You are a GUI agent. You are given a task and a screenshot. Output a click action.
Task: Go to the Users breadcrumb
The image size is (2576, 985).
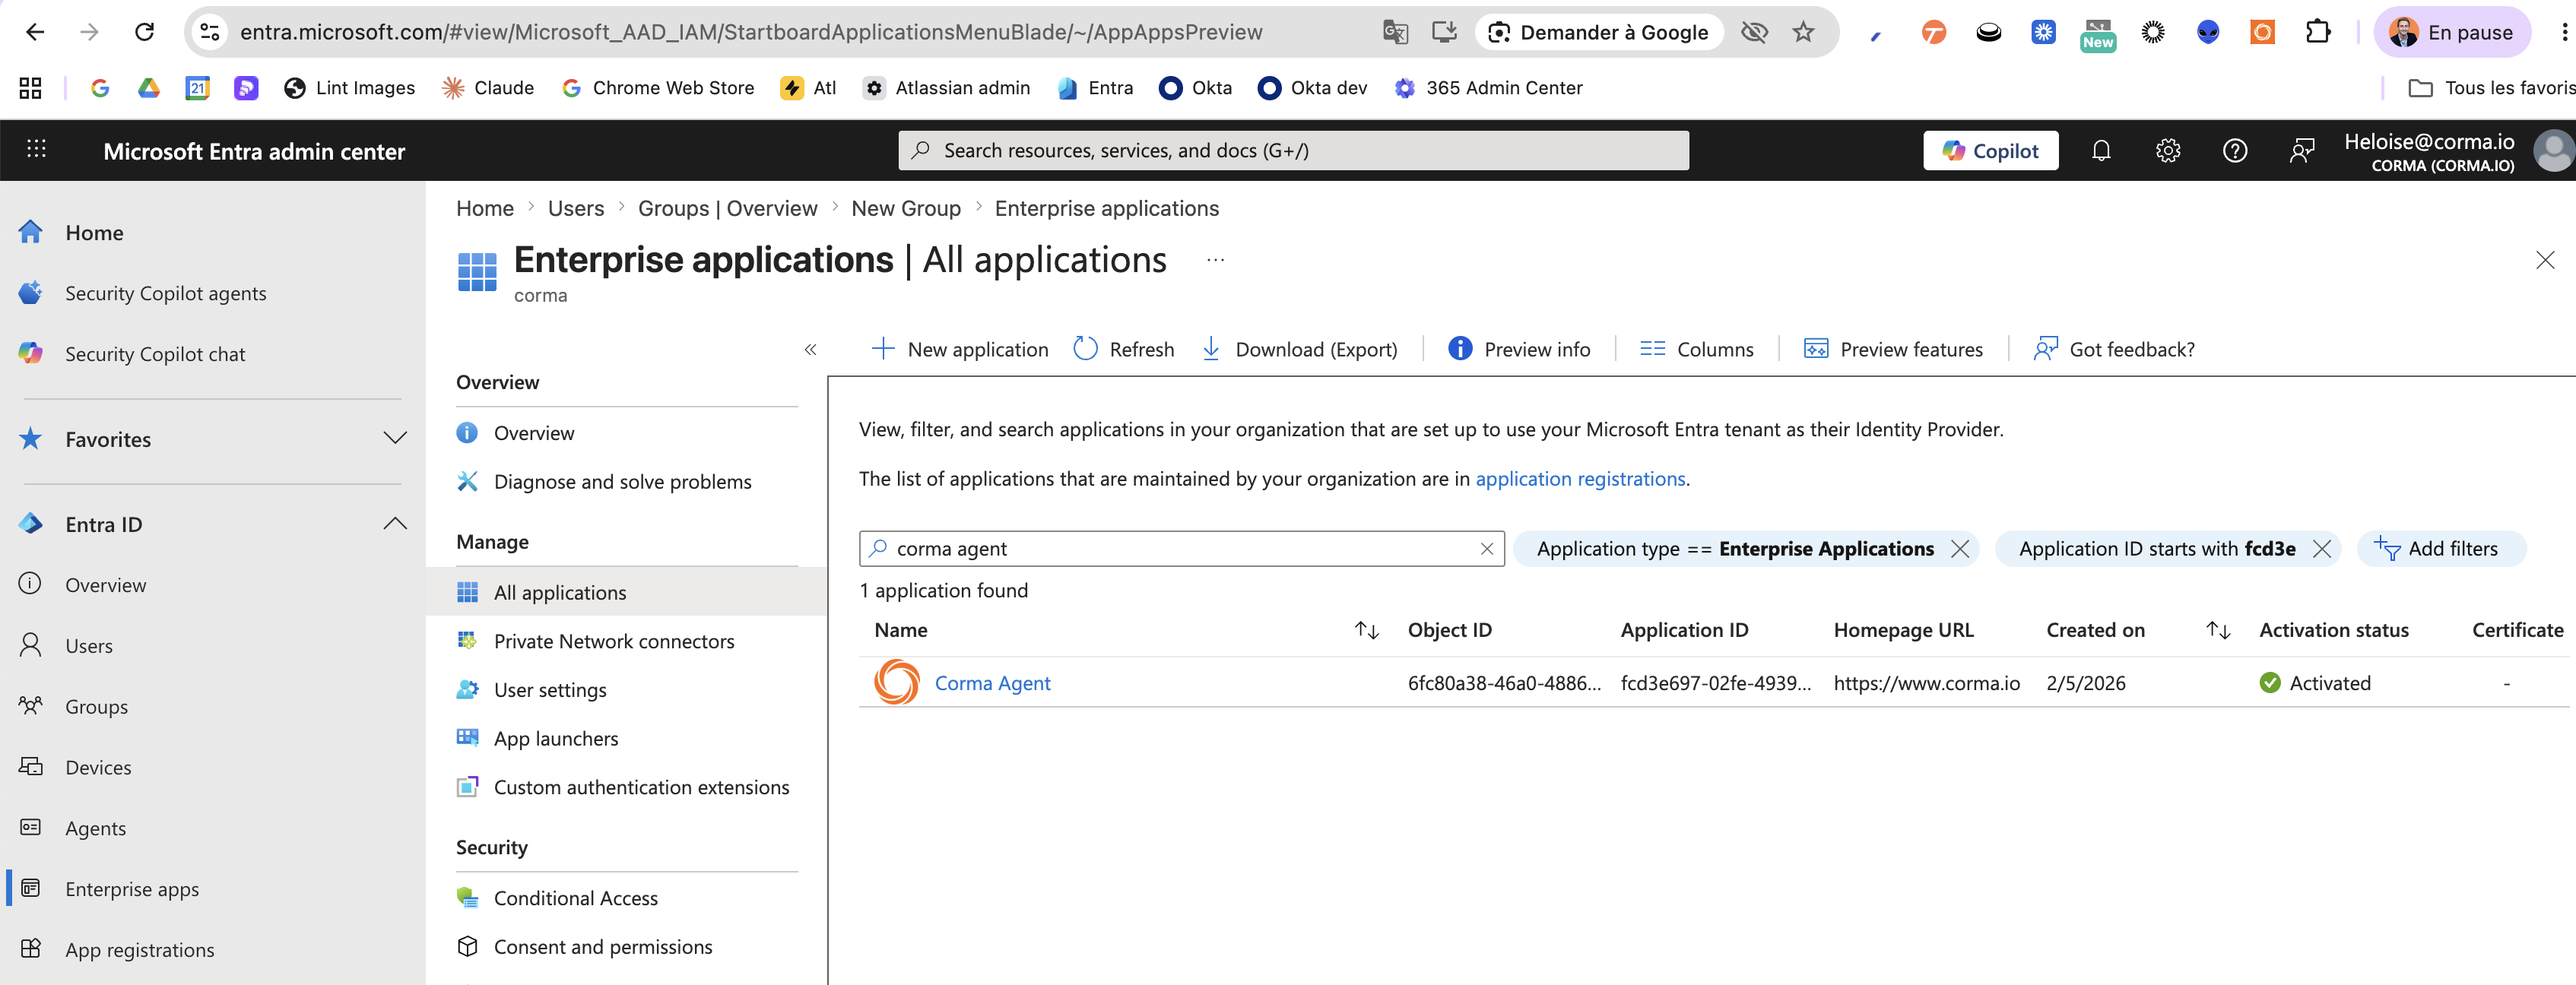[x=576, y=209]
